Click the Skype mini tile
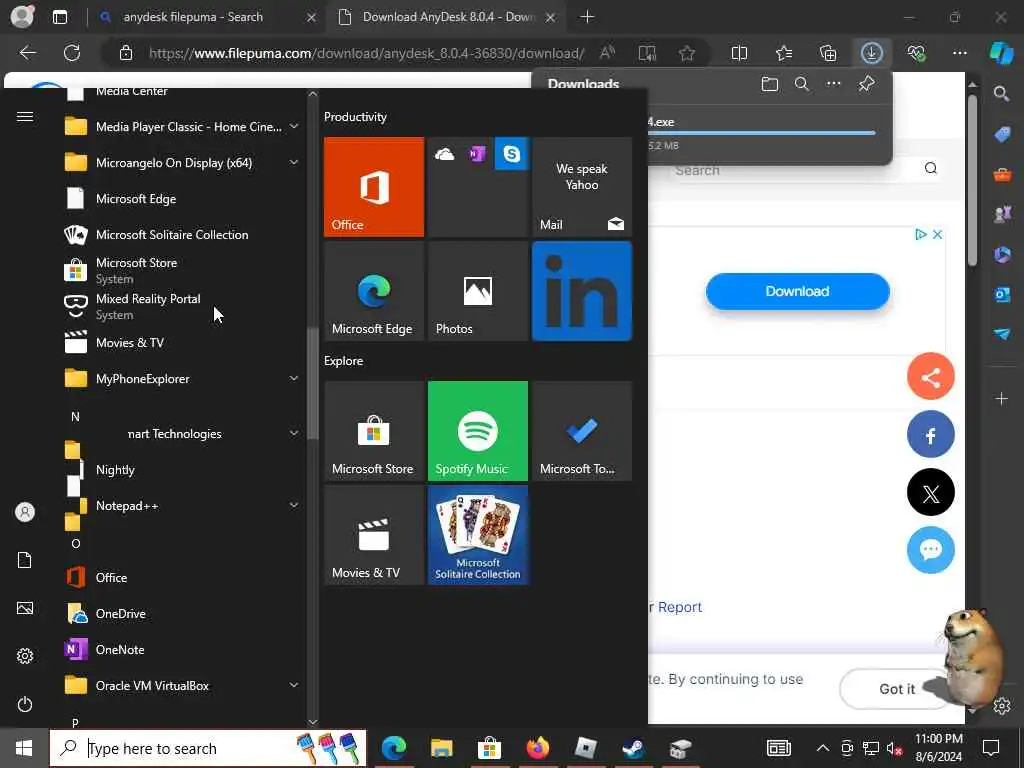The image size is (1024, 768). click(x=511, y=154)
